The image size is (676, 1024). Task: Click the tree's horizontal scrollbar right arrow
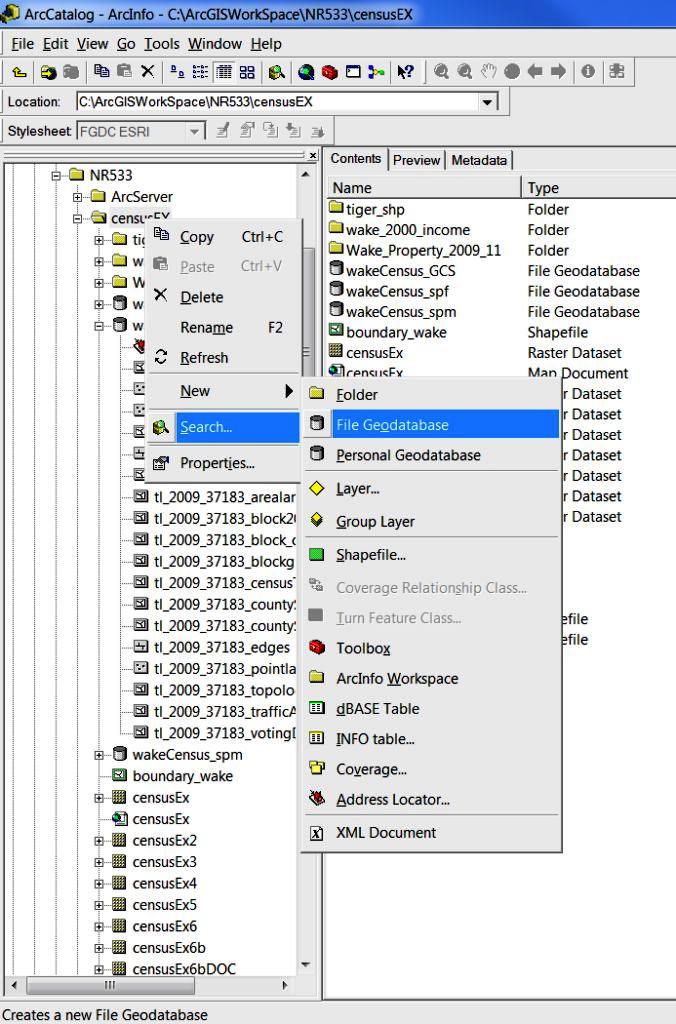(285, 985)
